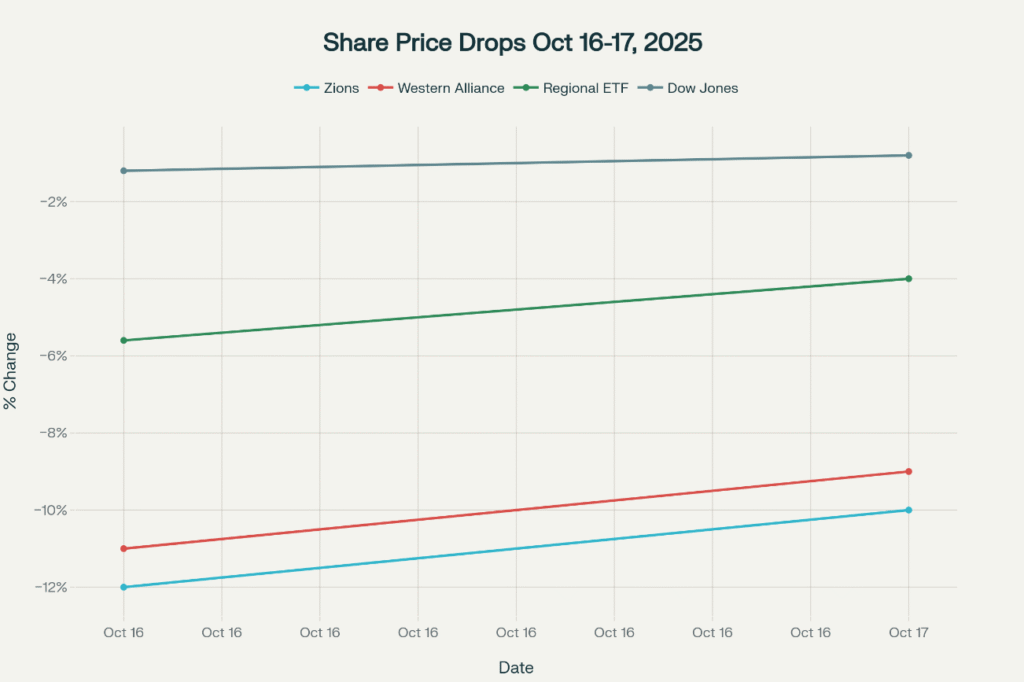Select Western Alliance point at Oct 17
Screen dimensions: 1024x682
coord(908,471)
